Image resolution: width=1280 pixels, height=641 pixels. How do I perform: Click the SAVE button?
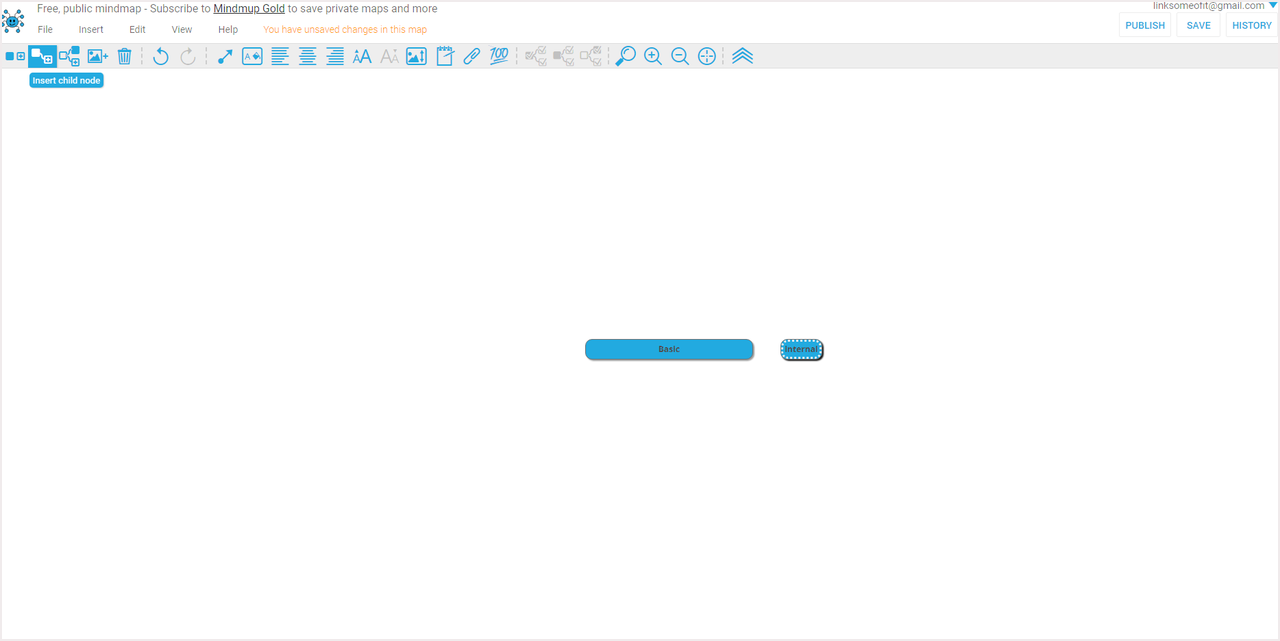[1198, 25]
